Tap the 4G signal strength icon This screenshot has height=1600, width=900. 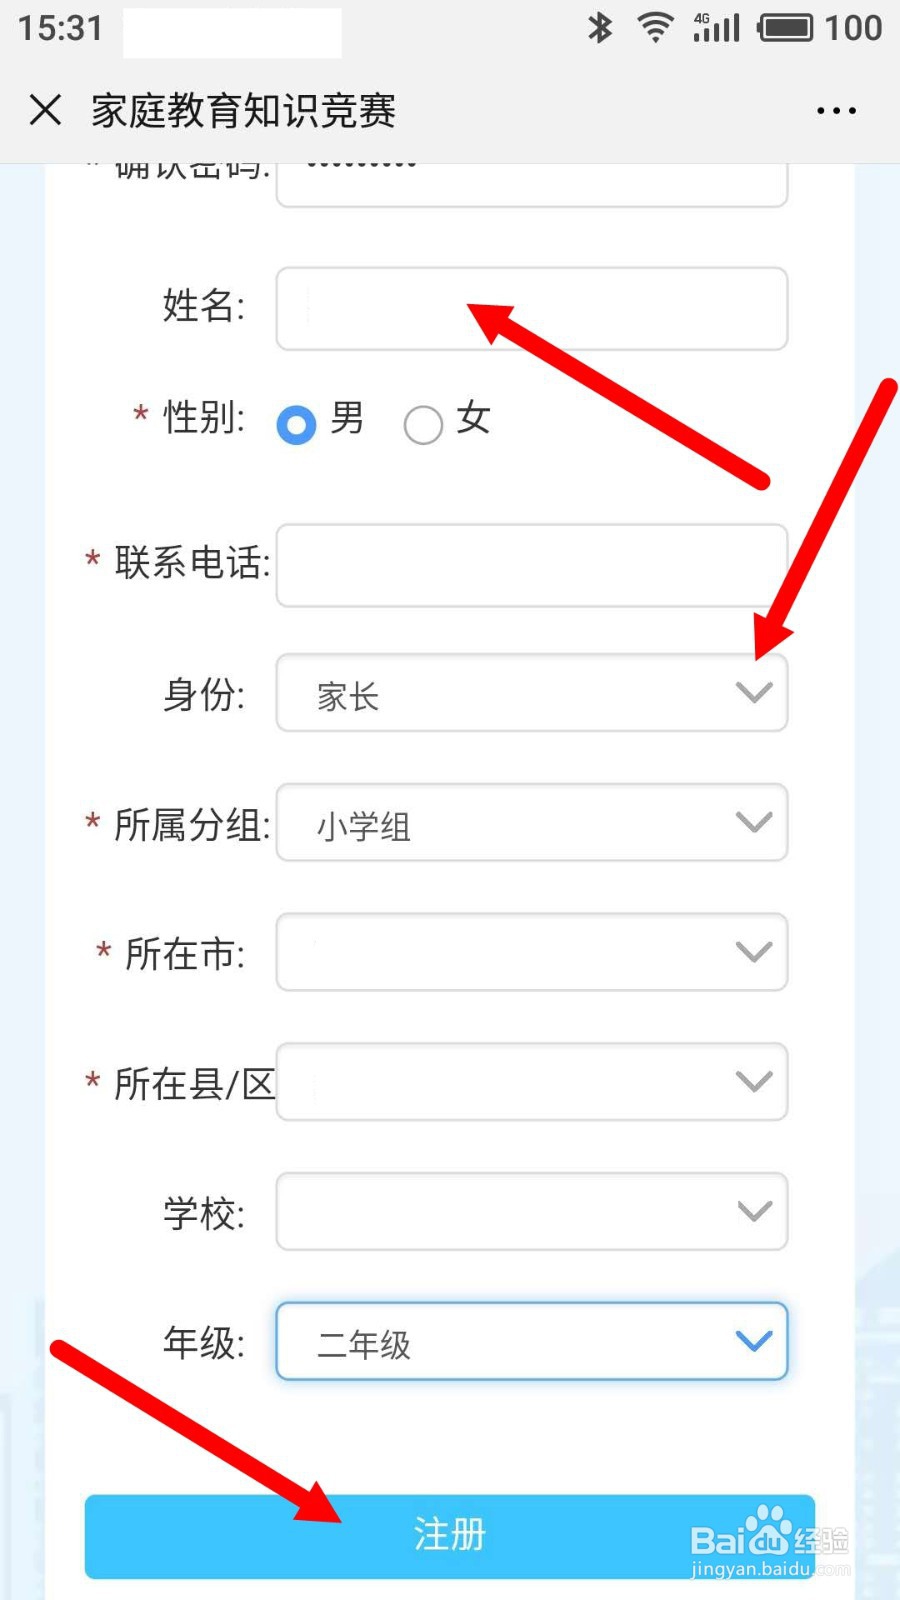pyautogui.click(x=716, y=28)
